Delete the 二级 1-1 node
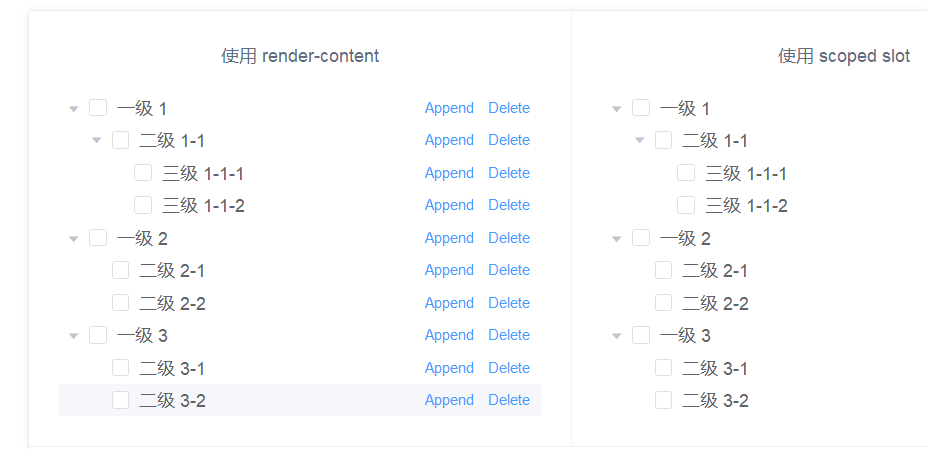The image size is (927, 449). tap(509, 140)
